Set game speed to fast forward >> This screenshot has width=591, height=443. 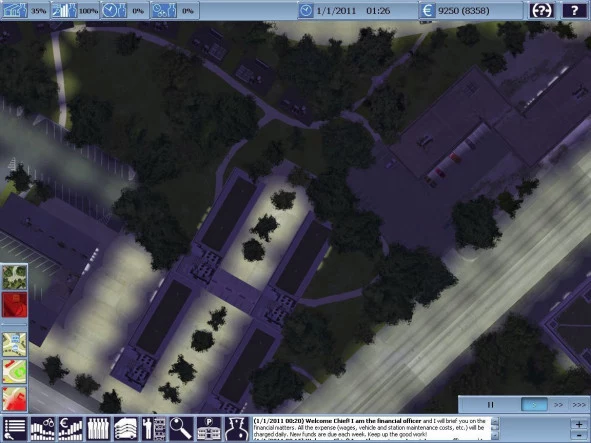point(558,405)
